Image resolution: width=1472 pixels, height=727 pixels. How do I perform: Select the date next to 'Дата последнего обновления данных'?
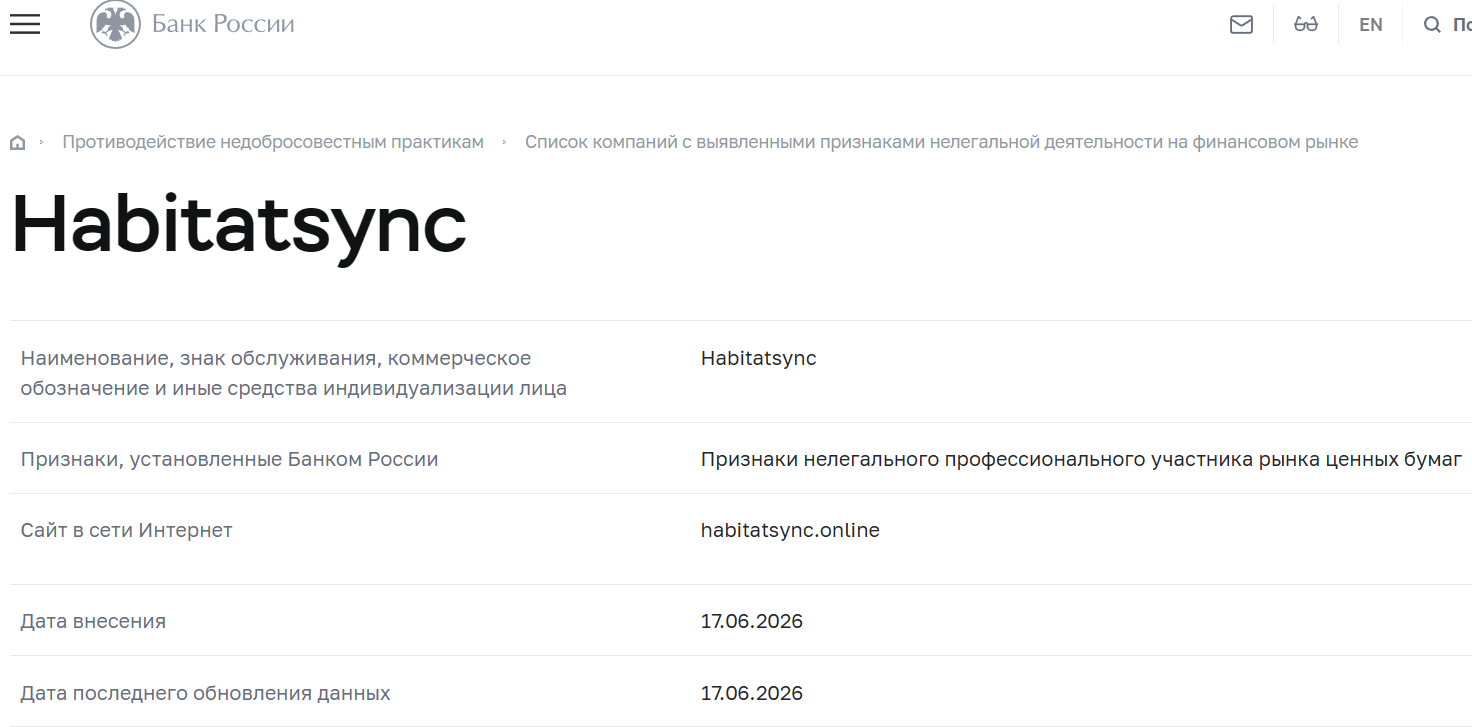(751, 693)
